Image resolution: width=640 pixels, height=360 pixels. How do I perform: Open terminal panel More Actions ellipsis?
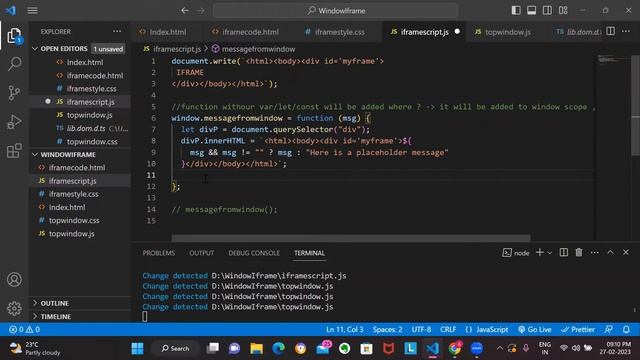595,253
